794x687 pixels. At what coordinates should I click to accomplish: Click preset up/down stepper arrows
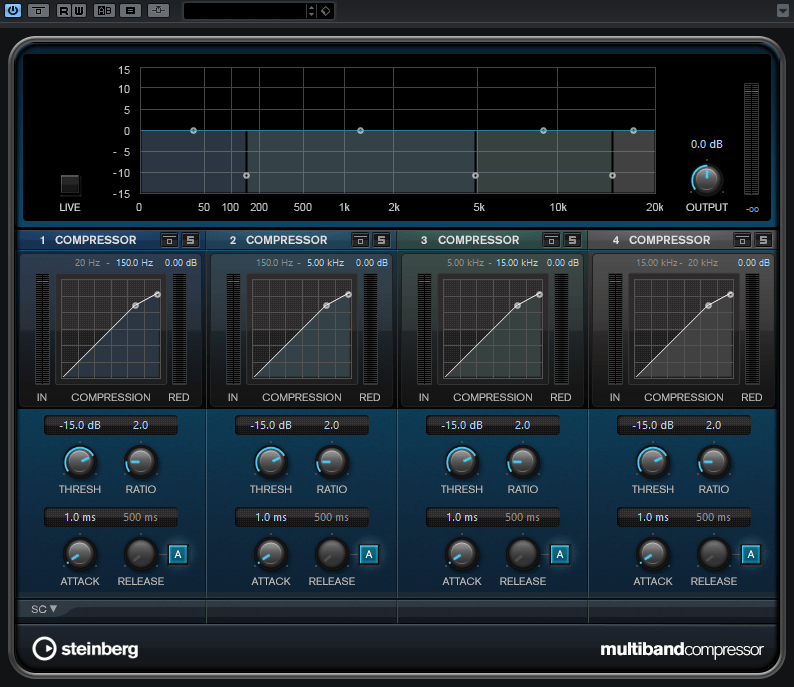(311, 11)
